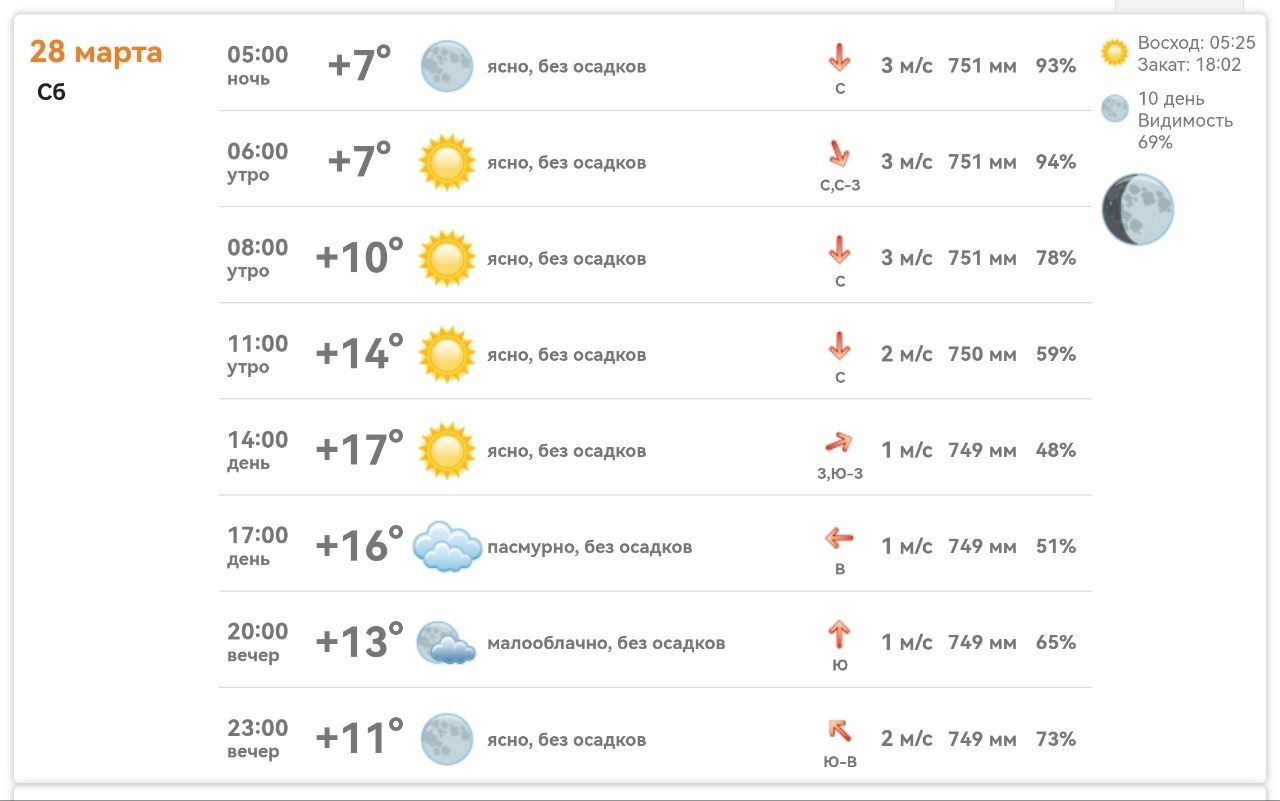The image size is (1280, 801).
Task: Click "пасмурно, без осадков" description
Action: [x=589, y=547]
